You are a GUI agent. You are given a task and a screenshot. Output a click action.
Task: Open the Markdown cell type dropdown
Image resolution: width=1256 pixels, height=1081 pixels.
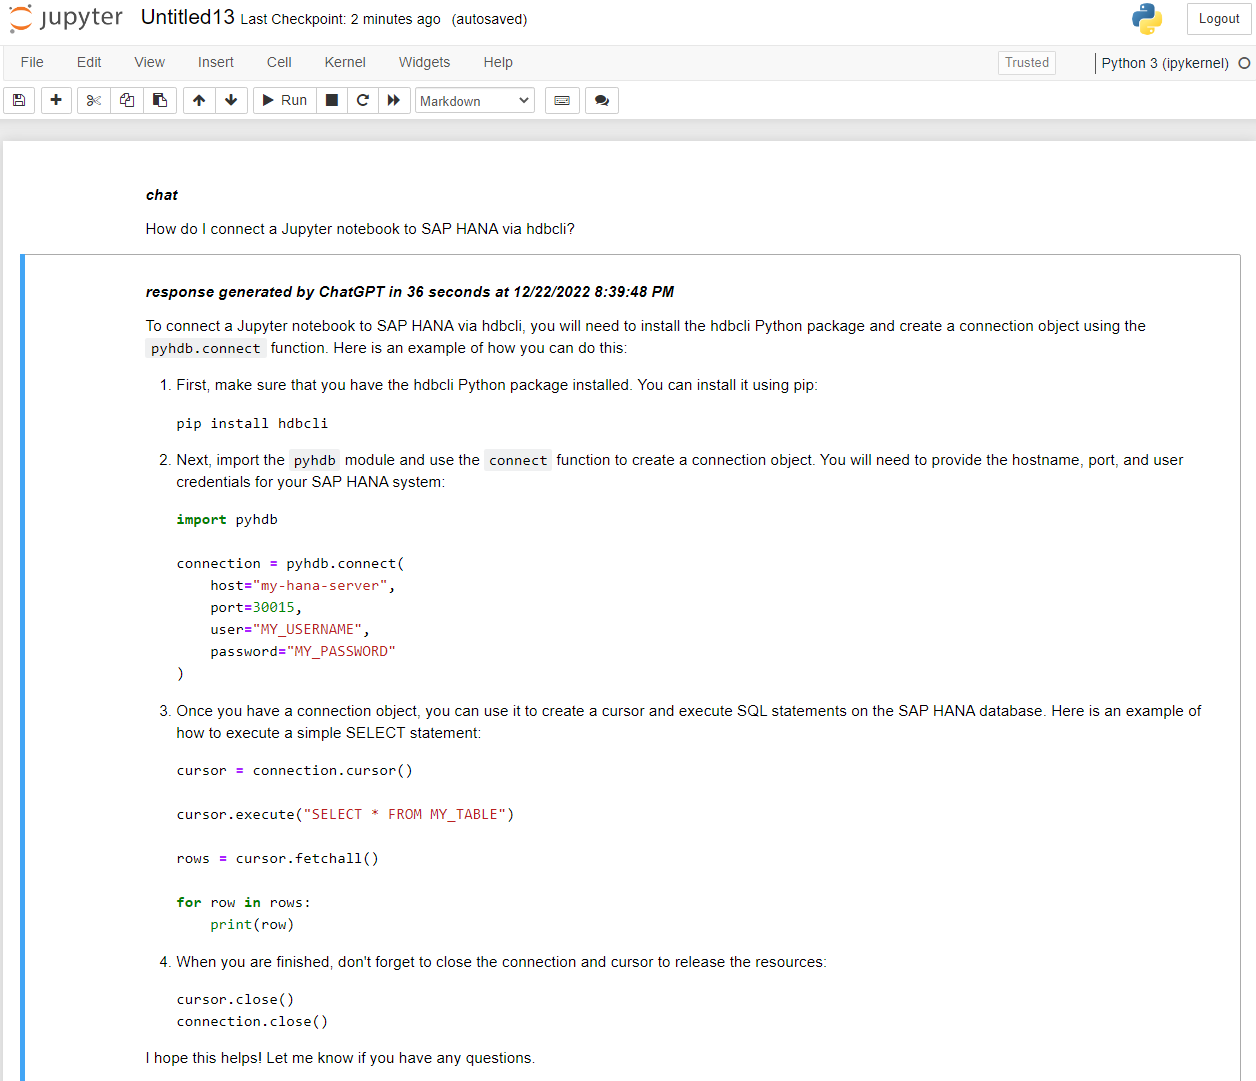474,100
